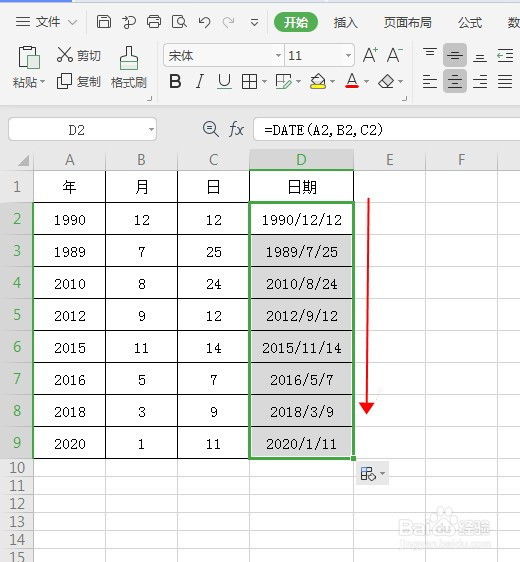This screenshot has width=520, height=562.
Task: Click the Save icon in quick toolbar
Action: click(104, 22)
